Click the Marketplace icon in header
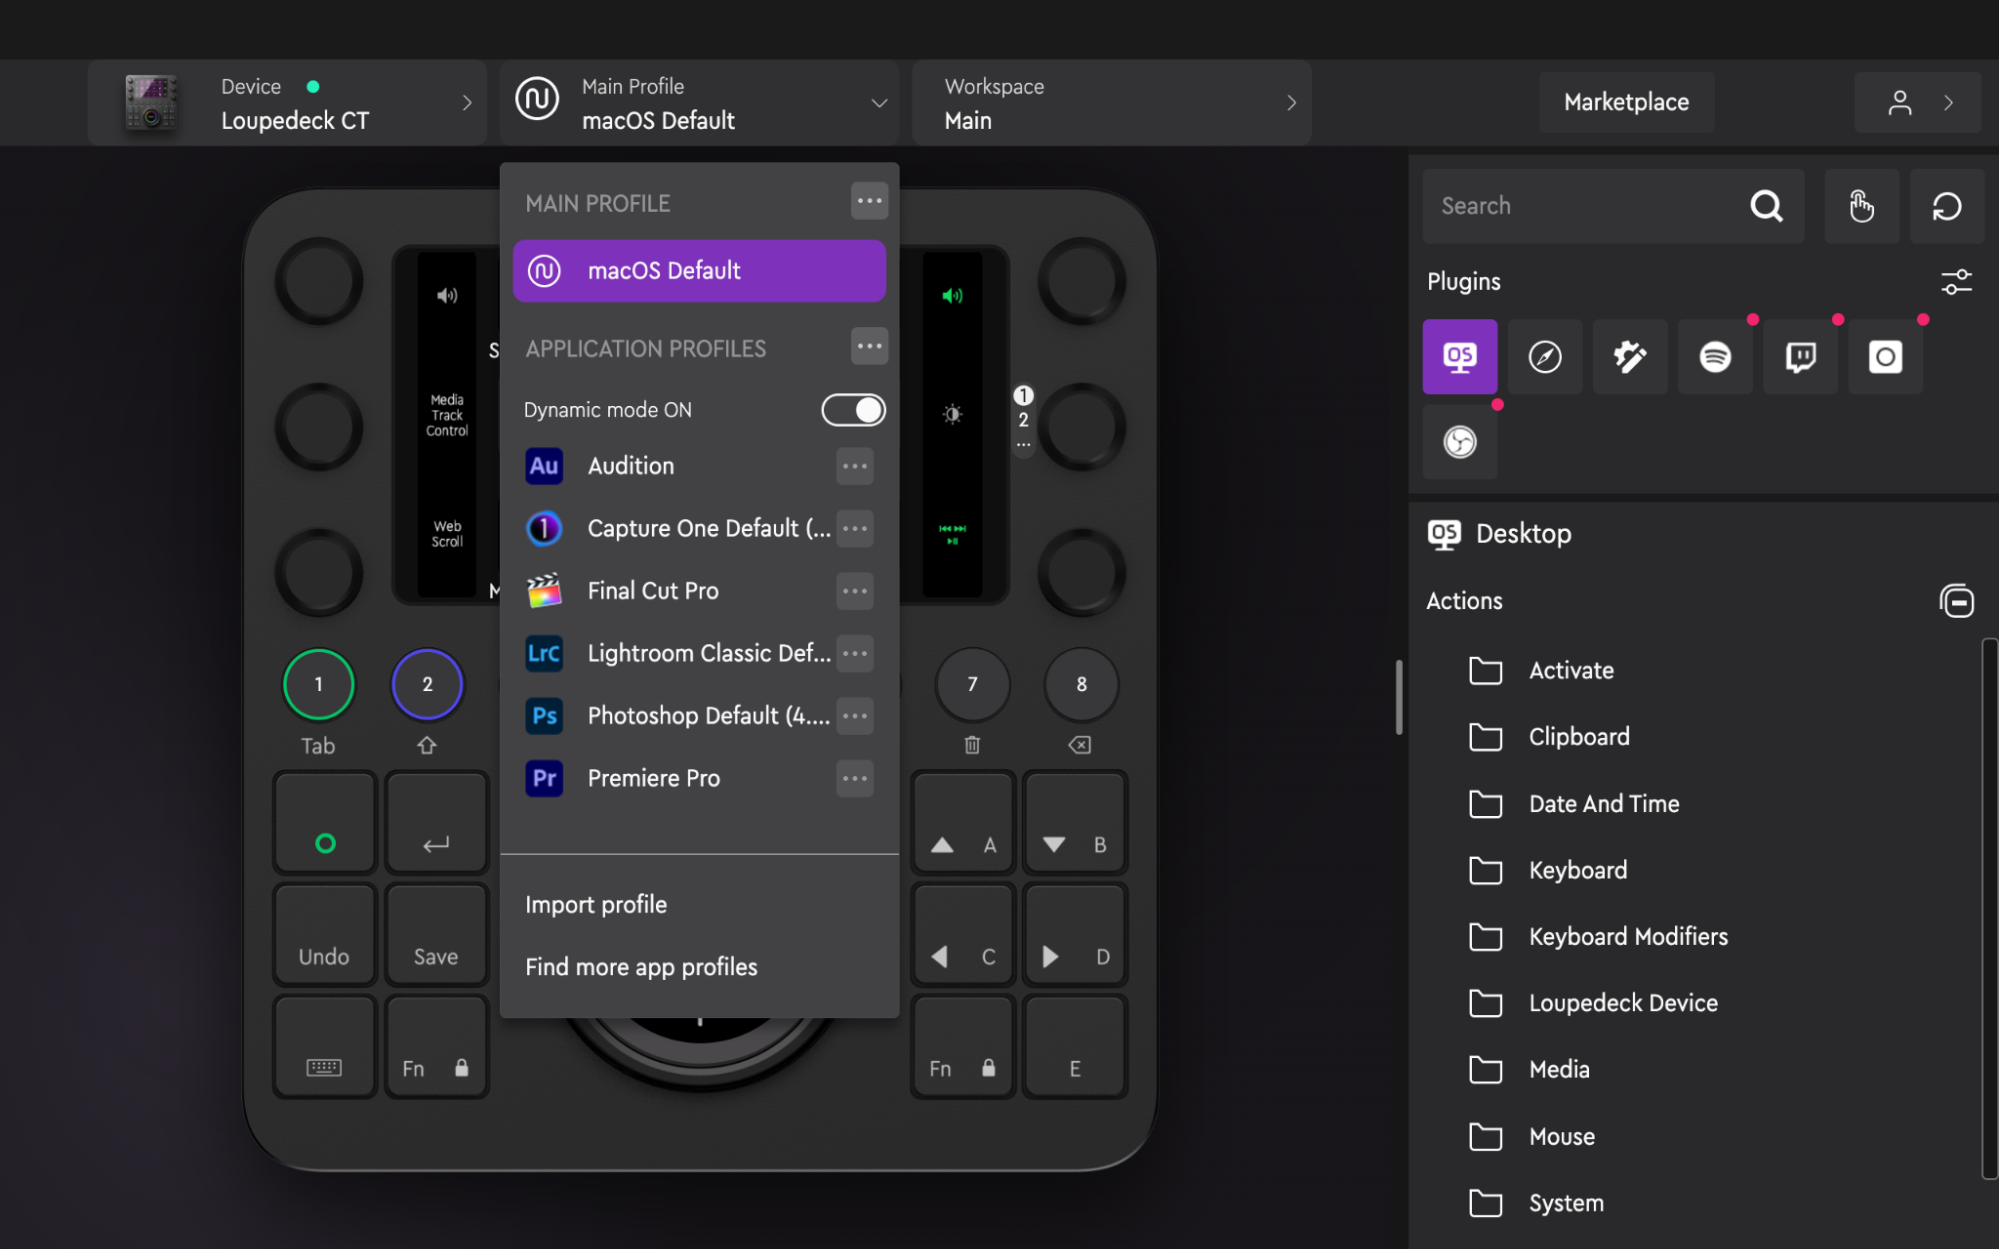 coord(1626,101)
